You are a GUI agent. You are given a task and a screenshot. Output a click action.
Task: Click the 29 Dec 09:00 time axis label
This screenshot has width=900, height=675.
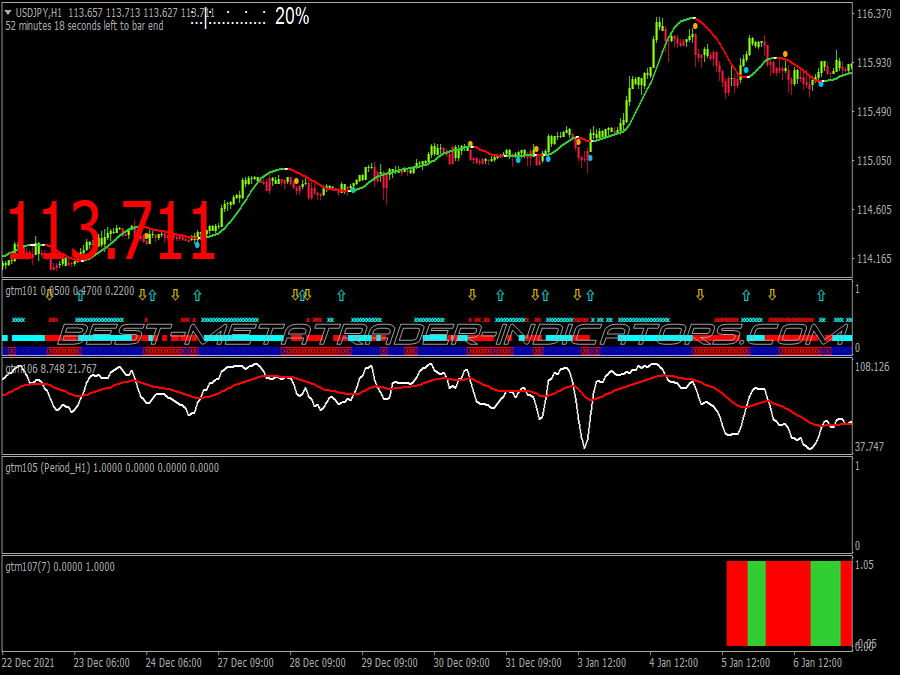pos(389,663)
